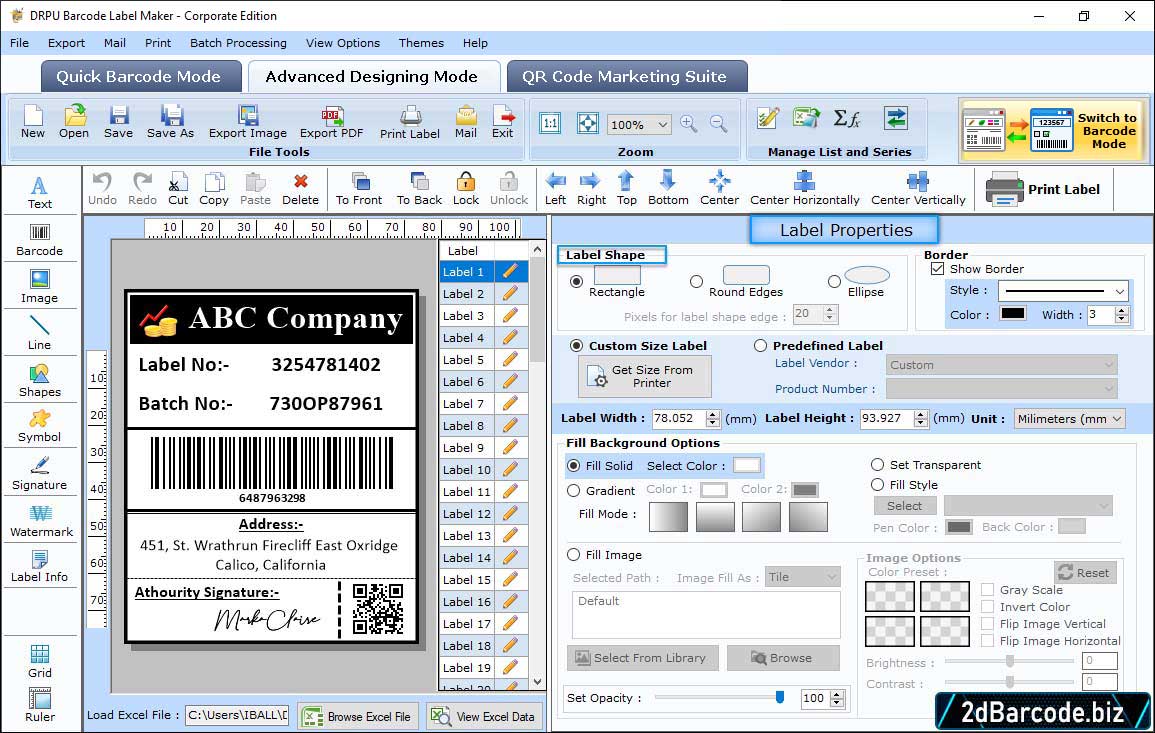Toggle the Show Border checkbox
Screen dimensions: 1155x733
(937, 269)
